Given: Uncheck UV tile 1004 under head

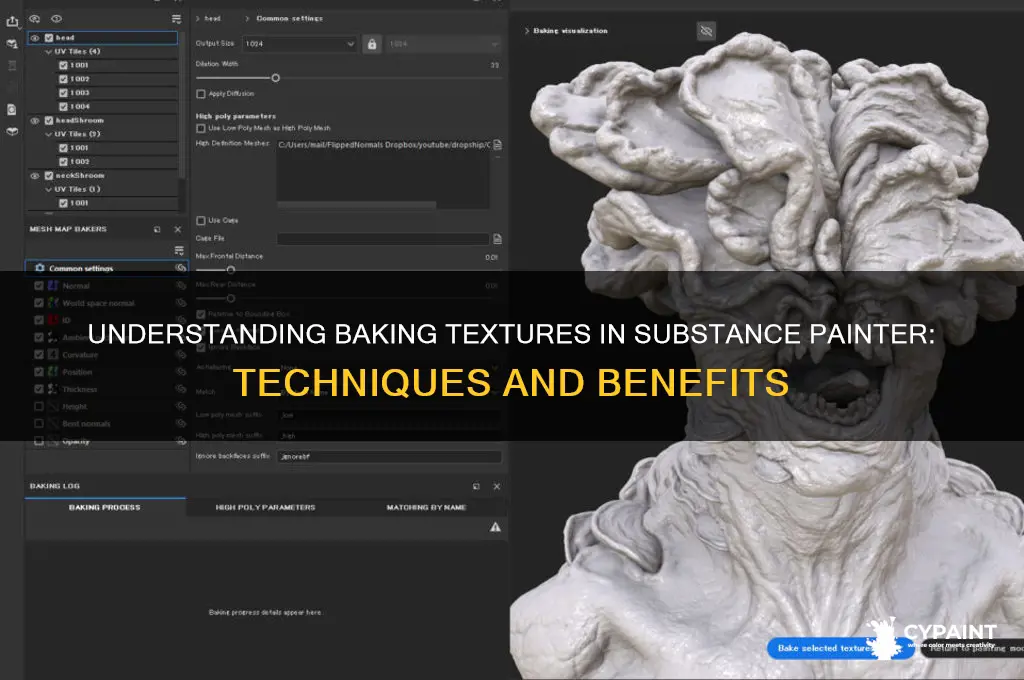Looking at the screenshot, I should 63,106.
